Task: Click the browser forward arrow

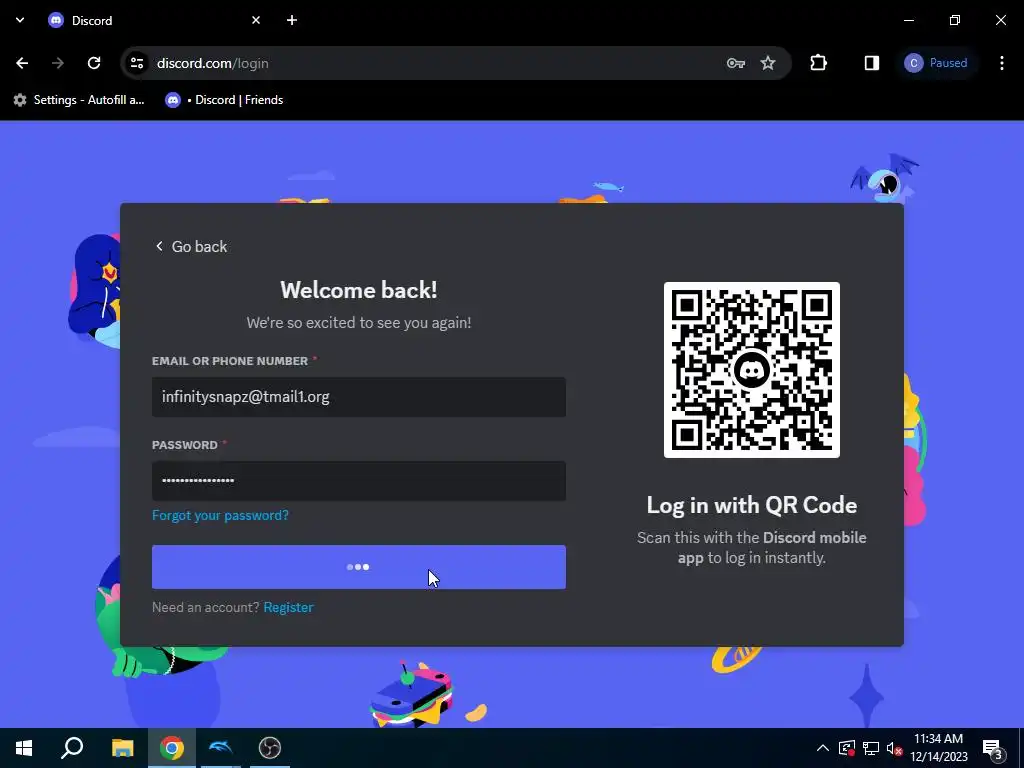Action: pyautogui.click(x=58, y=63)
